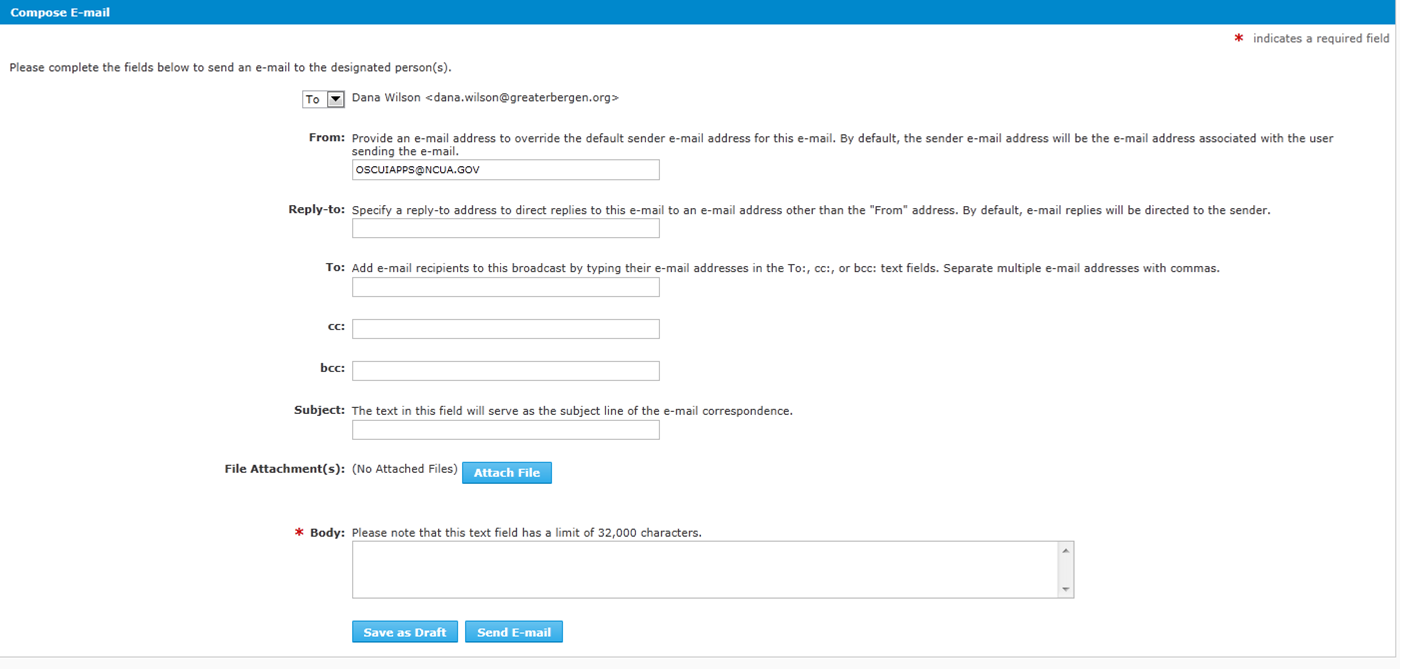Click the Body scrollbar up arrow

1066,551
